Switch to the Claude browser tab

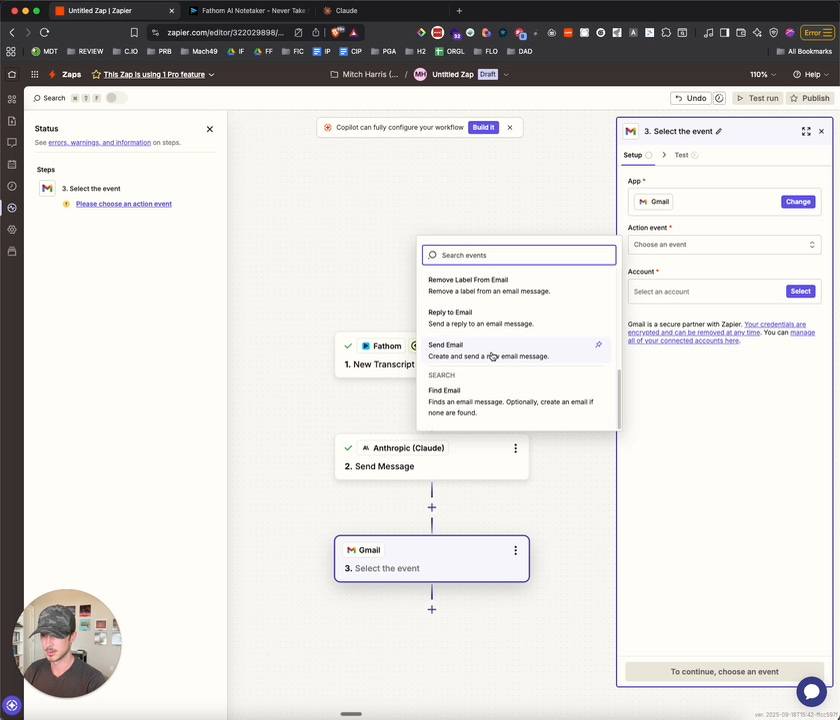coord(346,11)
